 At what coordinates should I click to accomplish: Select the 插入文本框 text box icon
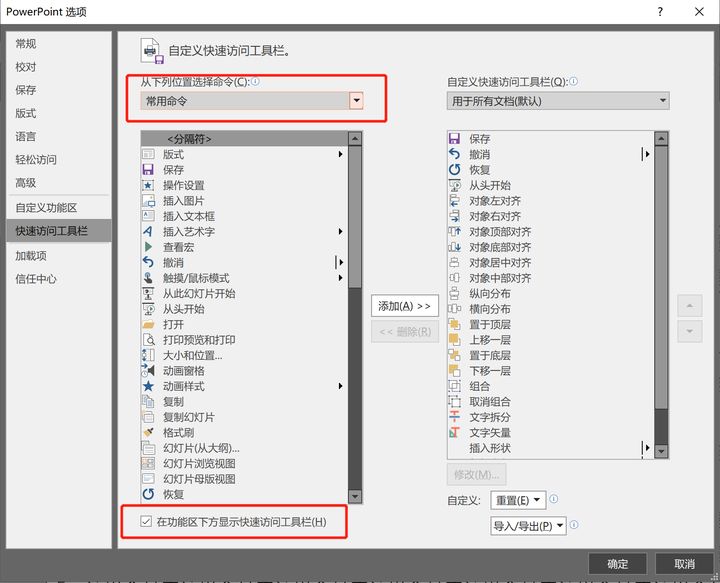[x=148, y=216]
